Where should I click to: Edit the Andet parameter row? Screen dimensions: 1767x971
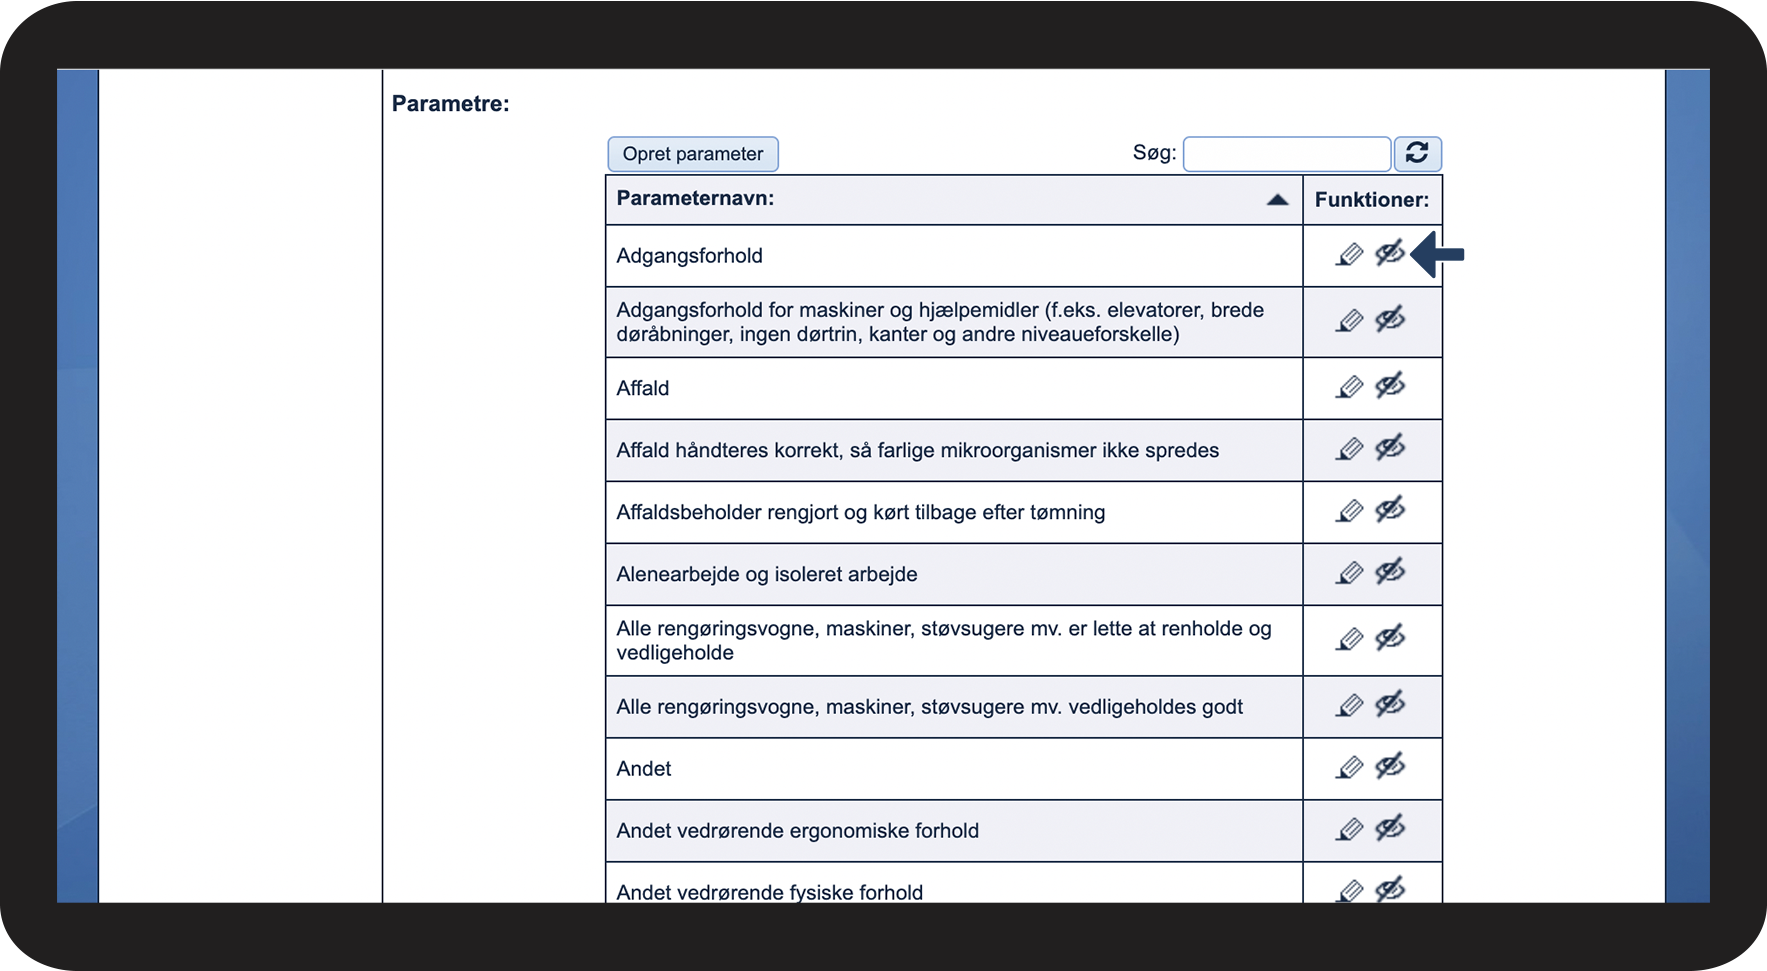1349,767
